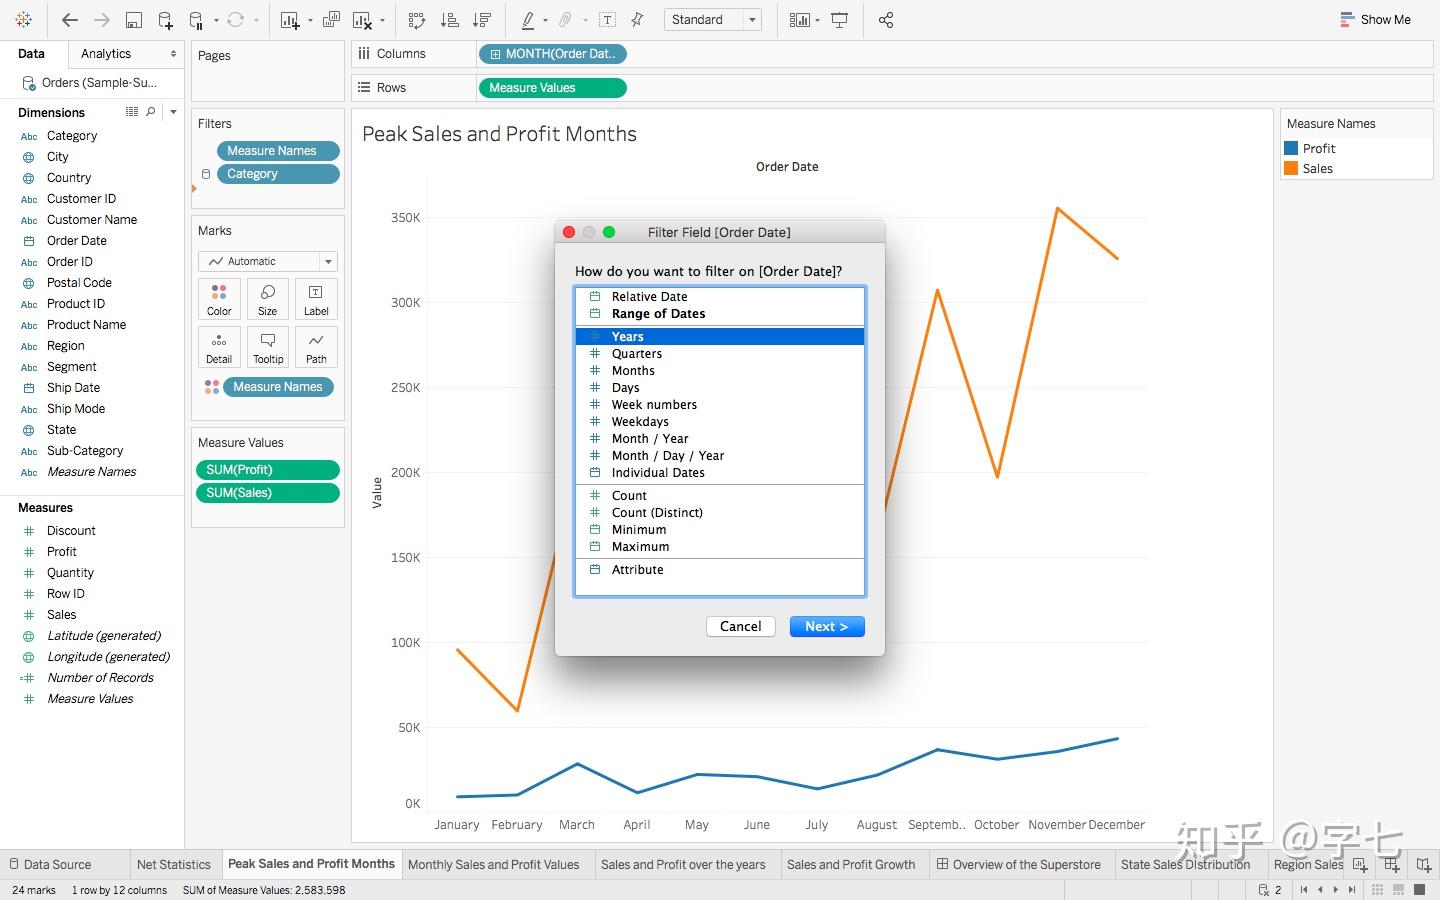This screenshot has width=1440, height=900.
Task: Select Month / Year filter option
Action: point(719,439)
